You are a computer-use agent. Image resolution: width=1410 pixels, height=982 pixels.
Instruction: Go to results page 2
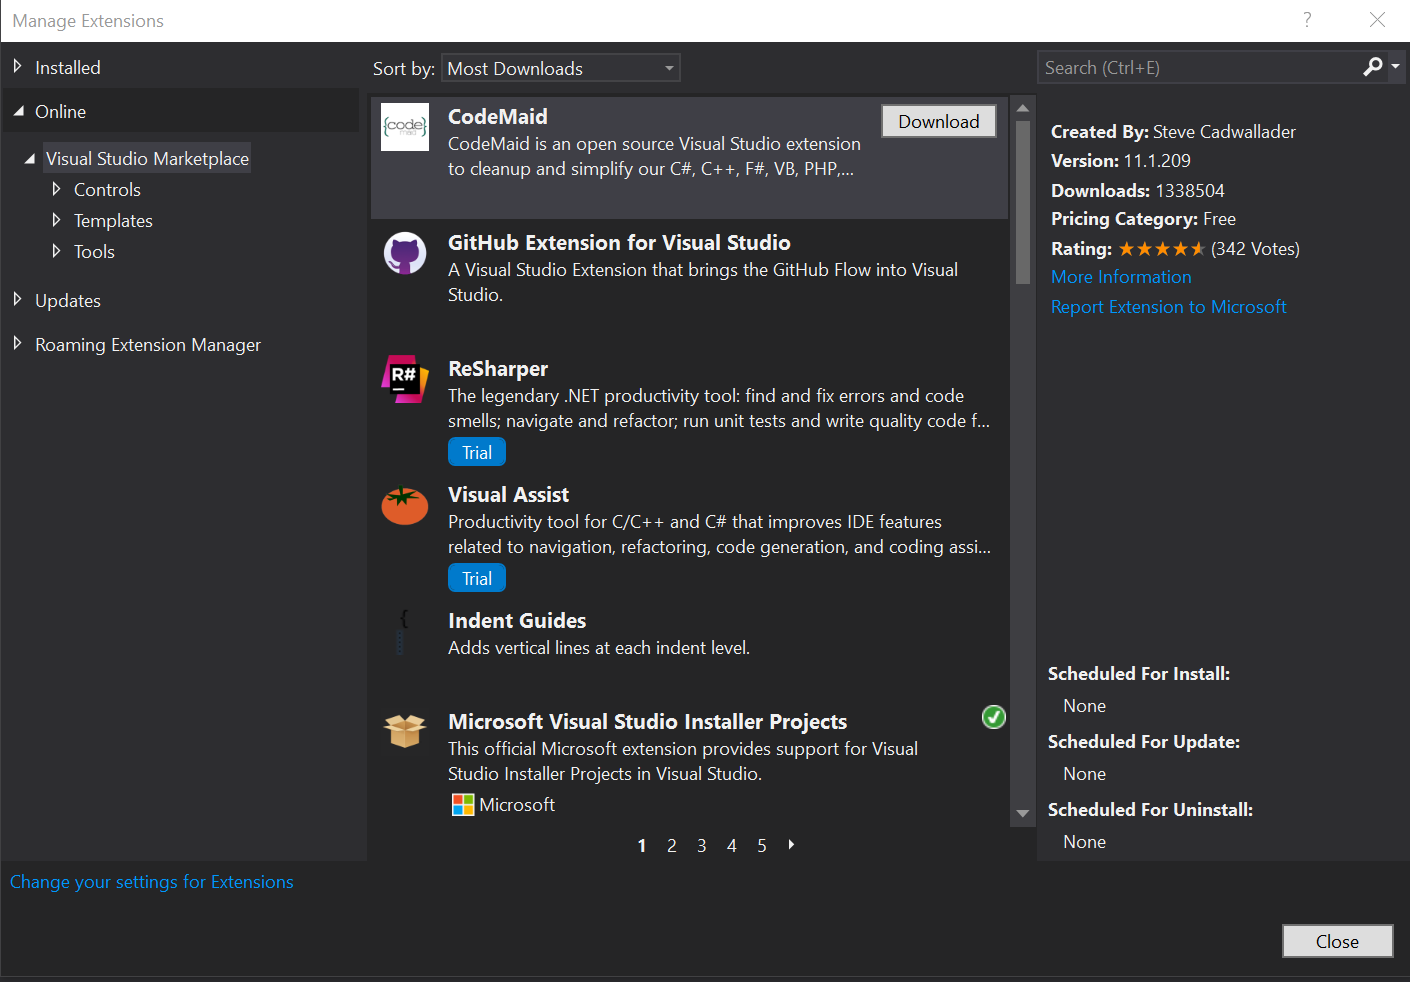672,846
